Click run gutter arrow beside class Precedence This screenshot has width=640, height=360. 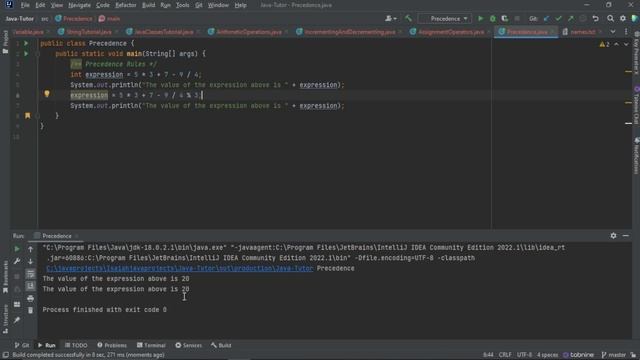pos(26,43)
